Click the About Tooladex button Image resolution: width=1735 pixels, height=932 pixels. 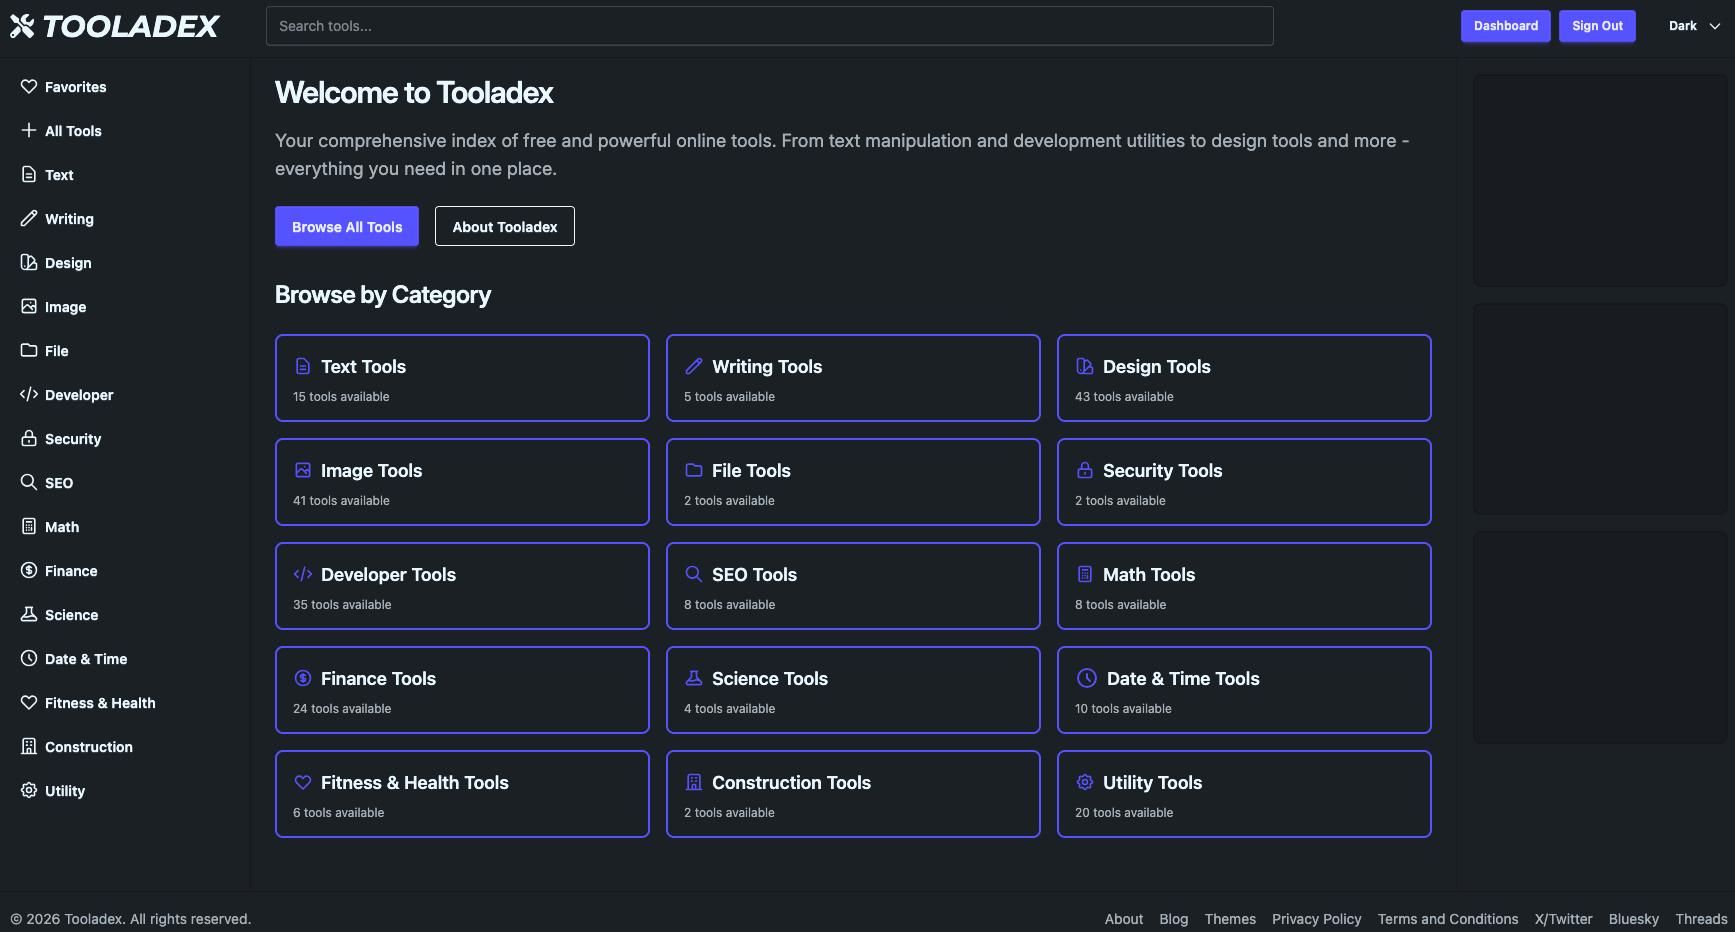tap(504, 226)
